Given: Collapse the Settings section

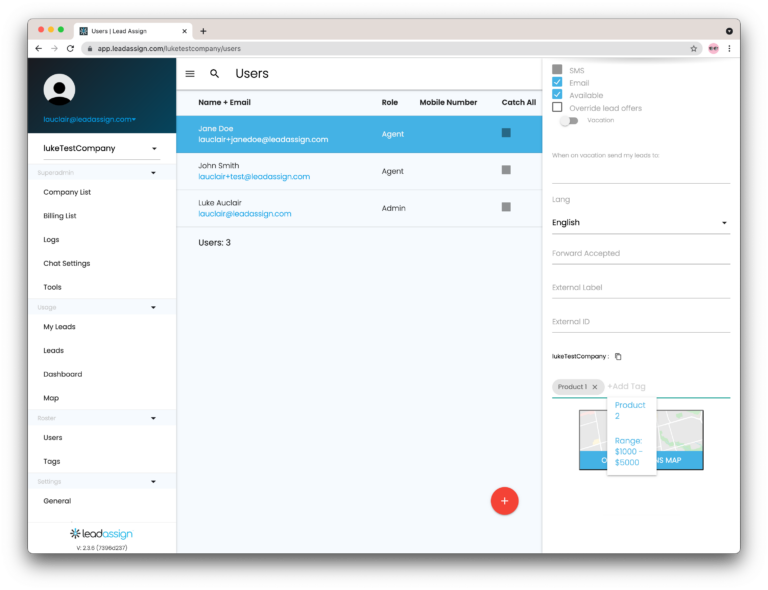Looking at the screenshot, I should click(x=153, y=482).
